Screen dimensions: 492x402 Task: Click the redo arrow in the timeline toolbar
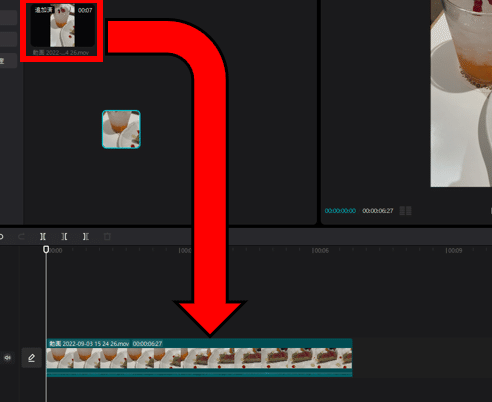click(x=21, y=237)
